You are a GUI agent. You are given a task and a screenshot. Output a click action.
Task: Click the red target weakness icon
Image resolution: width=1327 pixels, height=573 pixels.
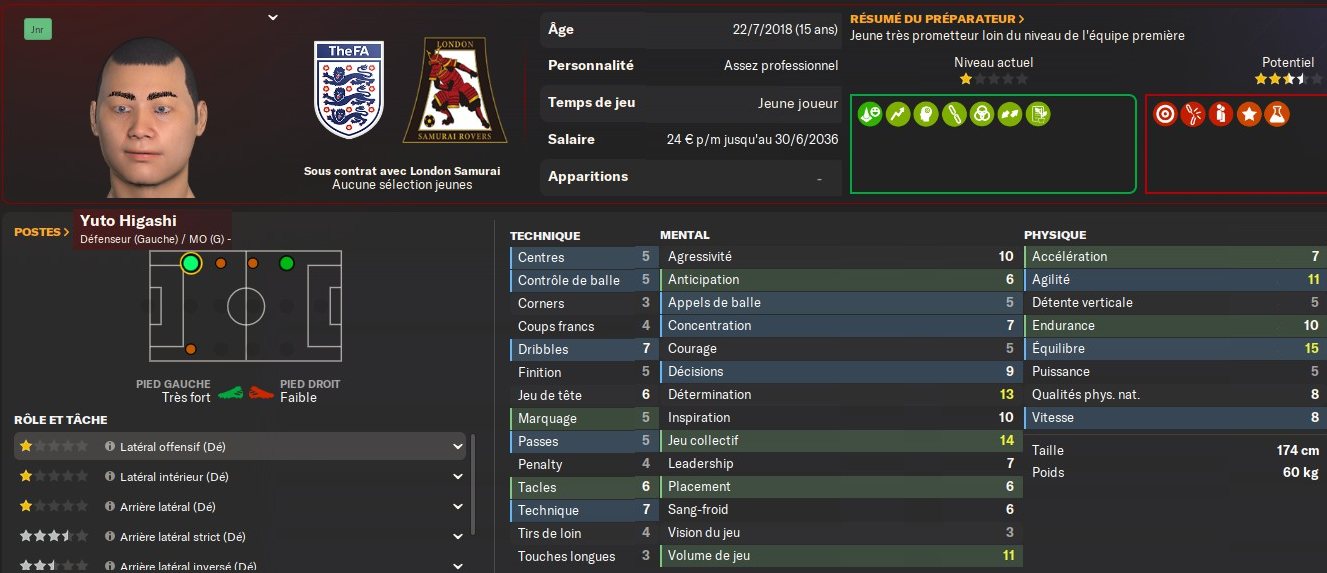1164,114
